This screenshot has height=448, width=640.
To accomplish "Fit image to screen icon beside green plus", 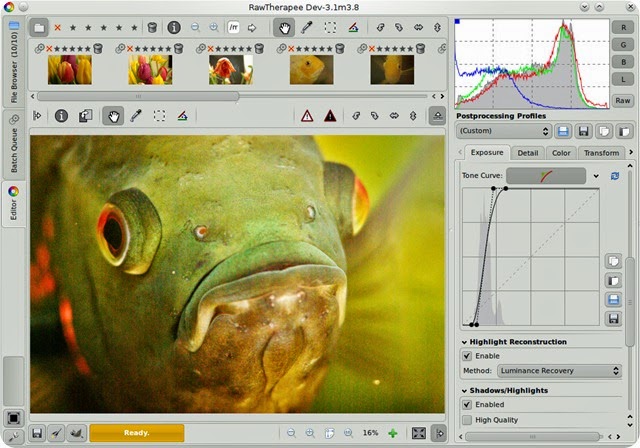I will click(419, 433).
